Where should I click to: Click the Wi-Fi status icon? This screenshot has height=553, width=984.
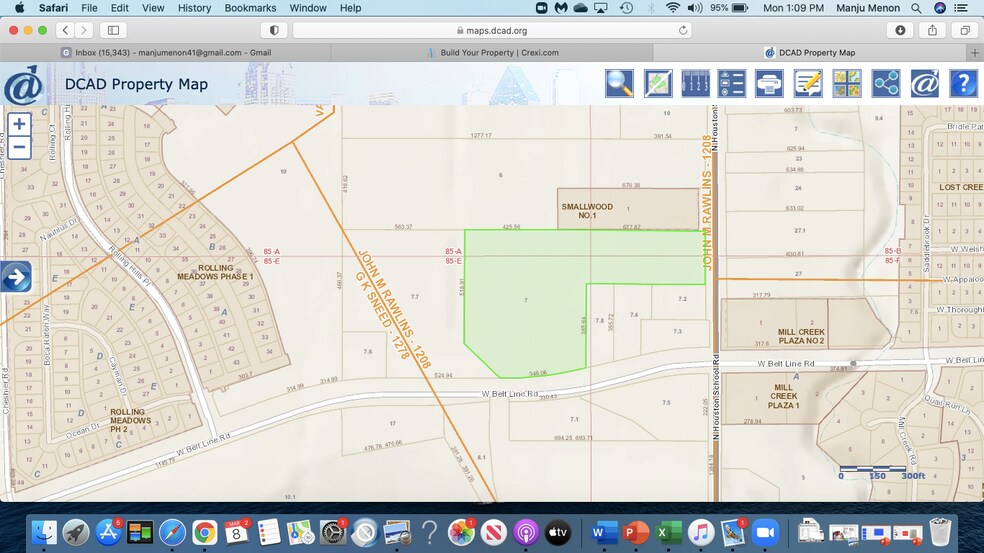point(673,8)
